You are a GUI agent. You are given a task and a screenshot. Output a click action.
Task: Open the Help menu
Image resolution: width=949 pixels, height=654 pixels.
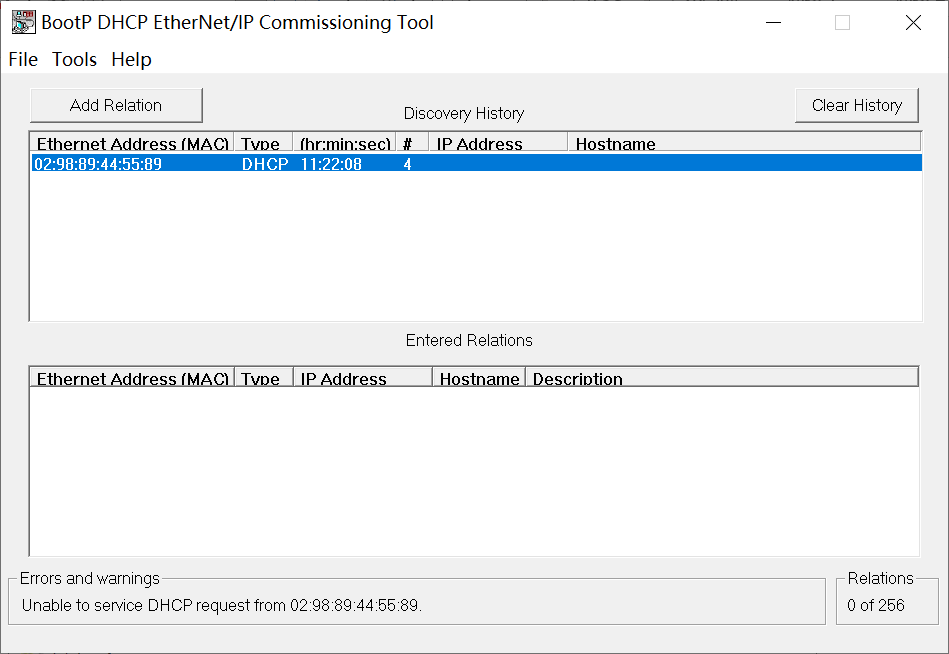coord(131,60)
